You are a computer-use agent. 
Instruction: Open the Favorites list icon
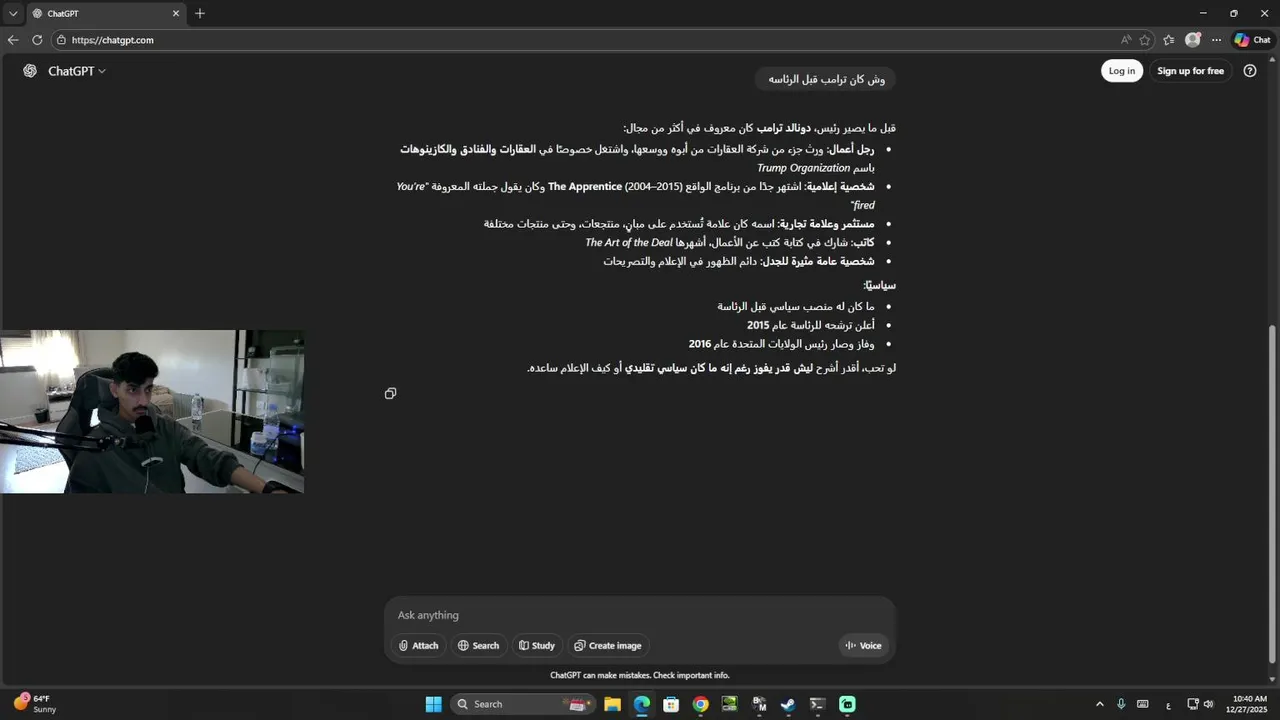[x=1169, y=40]
